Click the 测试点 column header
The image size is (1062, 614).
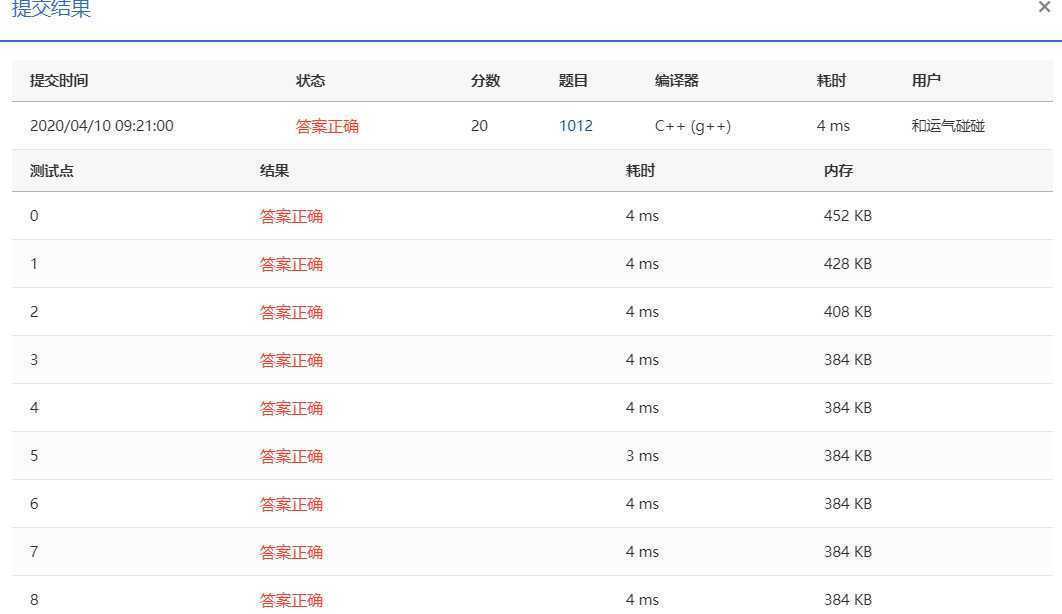51,171
